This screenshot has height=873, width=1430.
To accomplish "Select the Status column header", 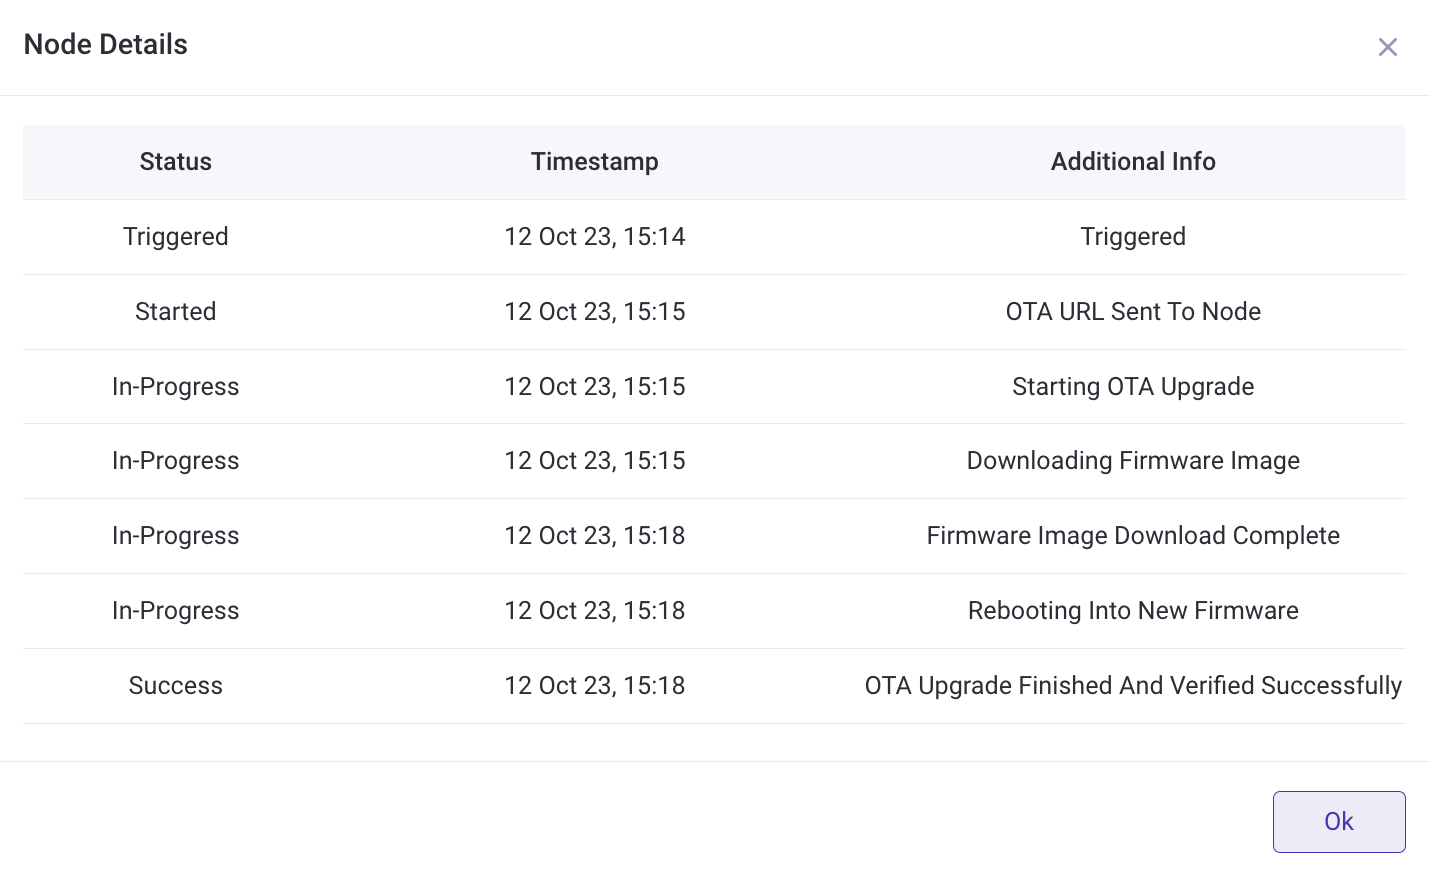I will tap(176, 162).
